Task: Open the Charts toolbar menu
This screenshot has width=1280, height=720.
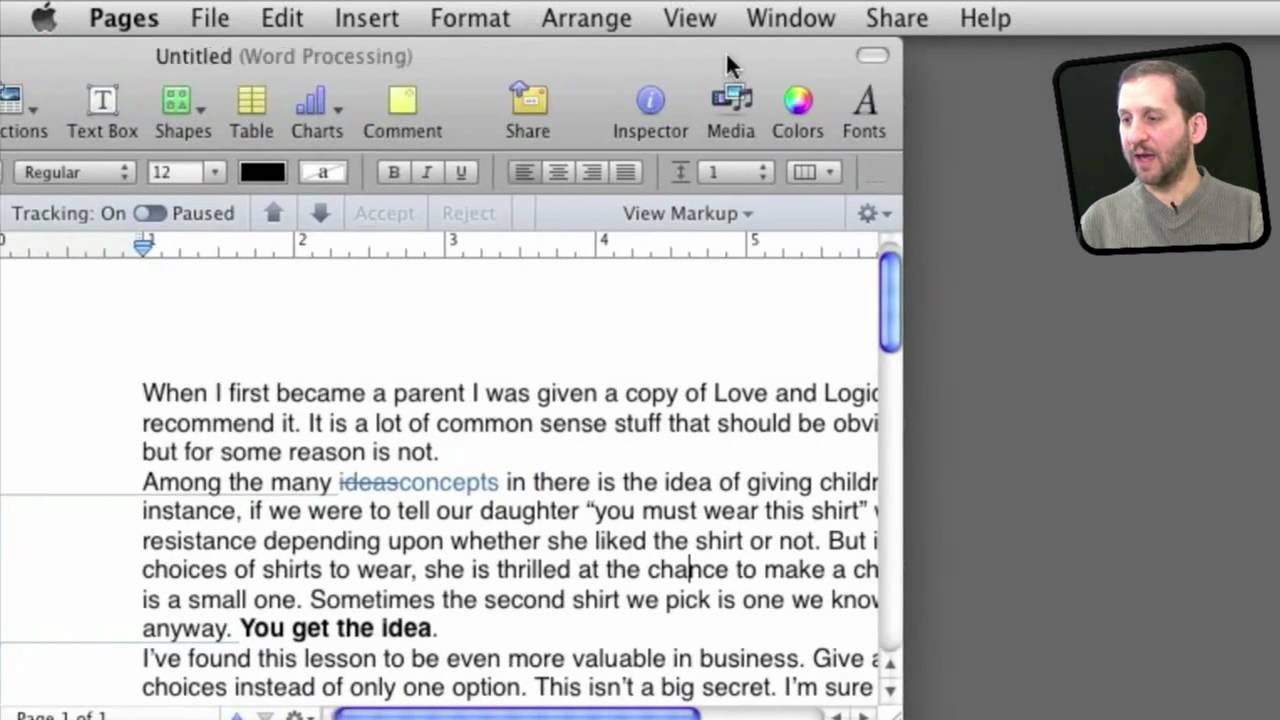Action: tap(317, 111)
